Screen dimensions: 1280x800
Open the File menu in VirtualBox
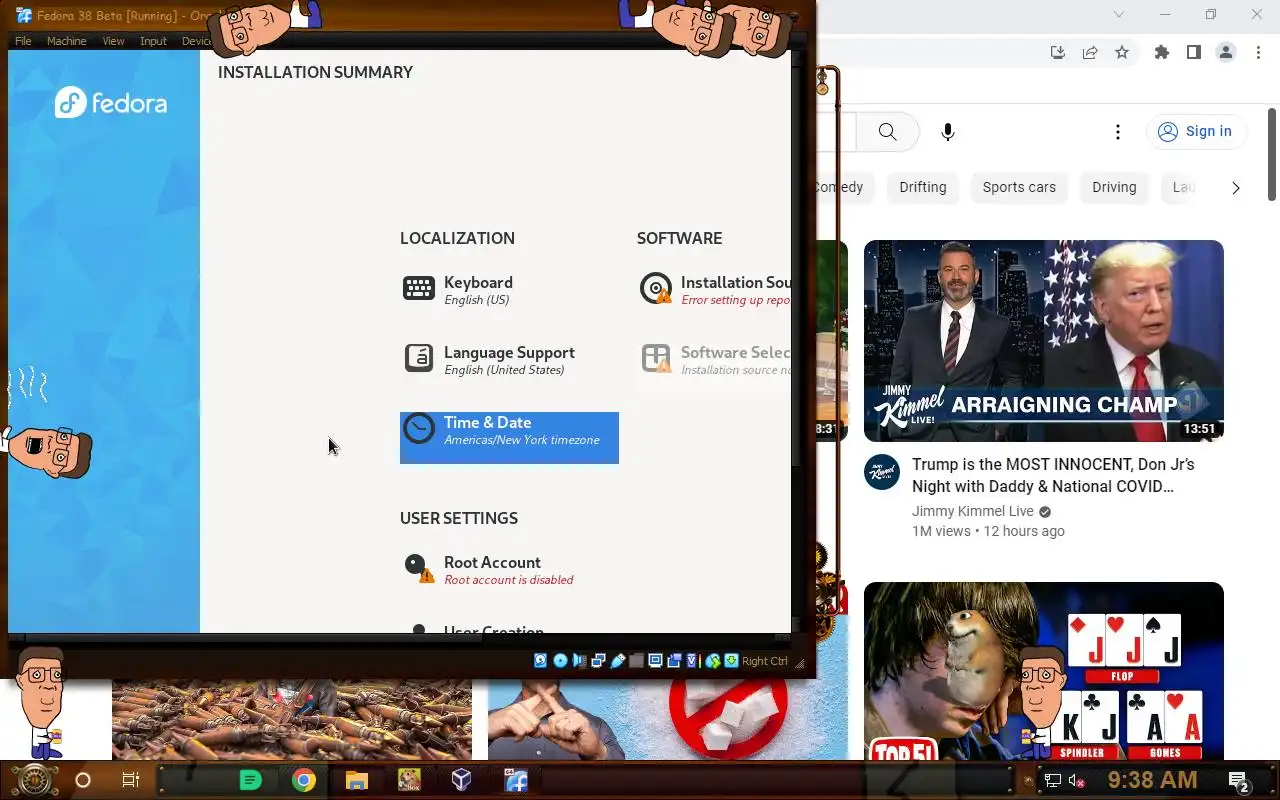pyautogui.click(x=23, y=41)
